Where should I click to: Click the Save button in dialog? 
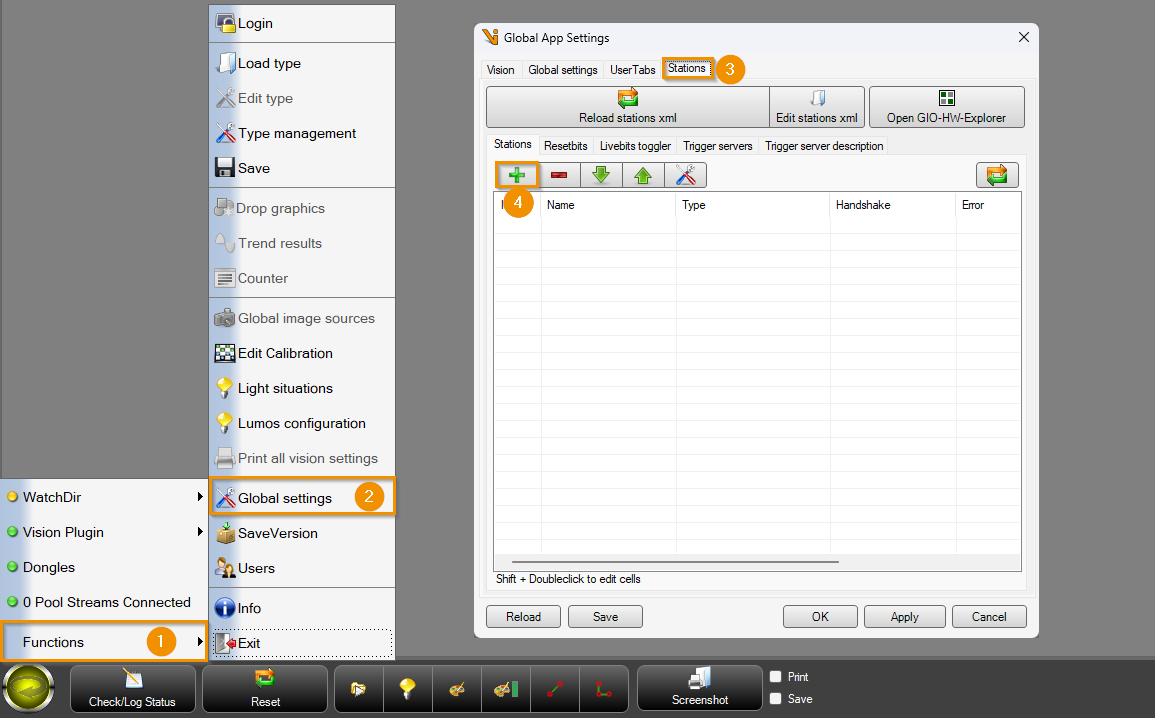coord(605,617)
